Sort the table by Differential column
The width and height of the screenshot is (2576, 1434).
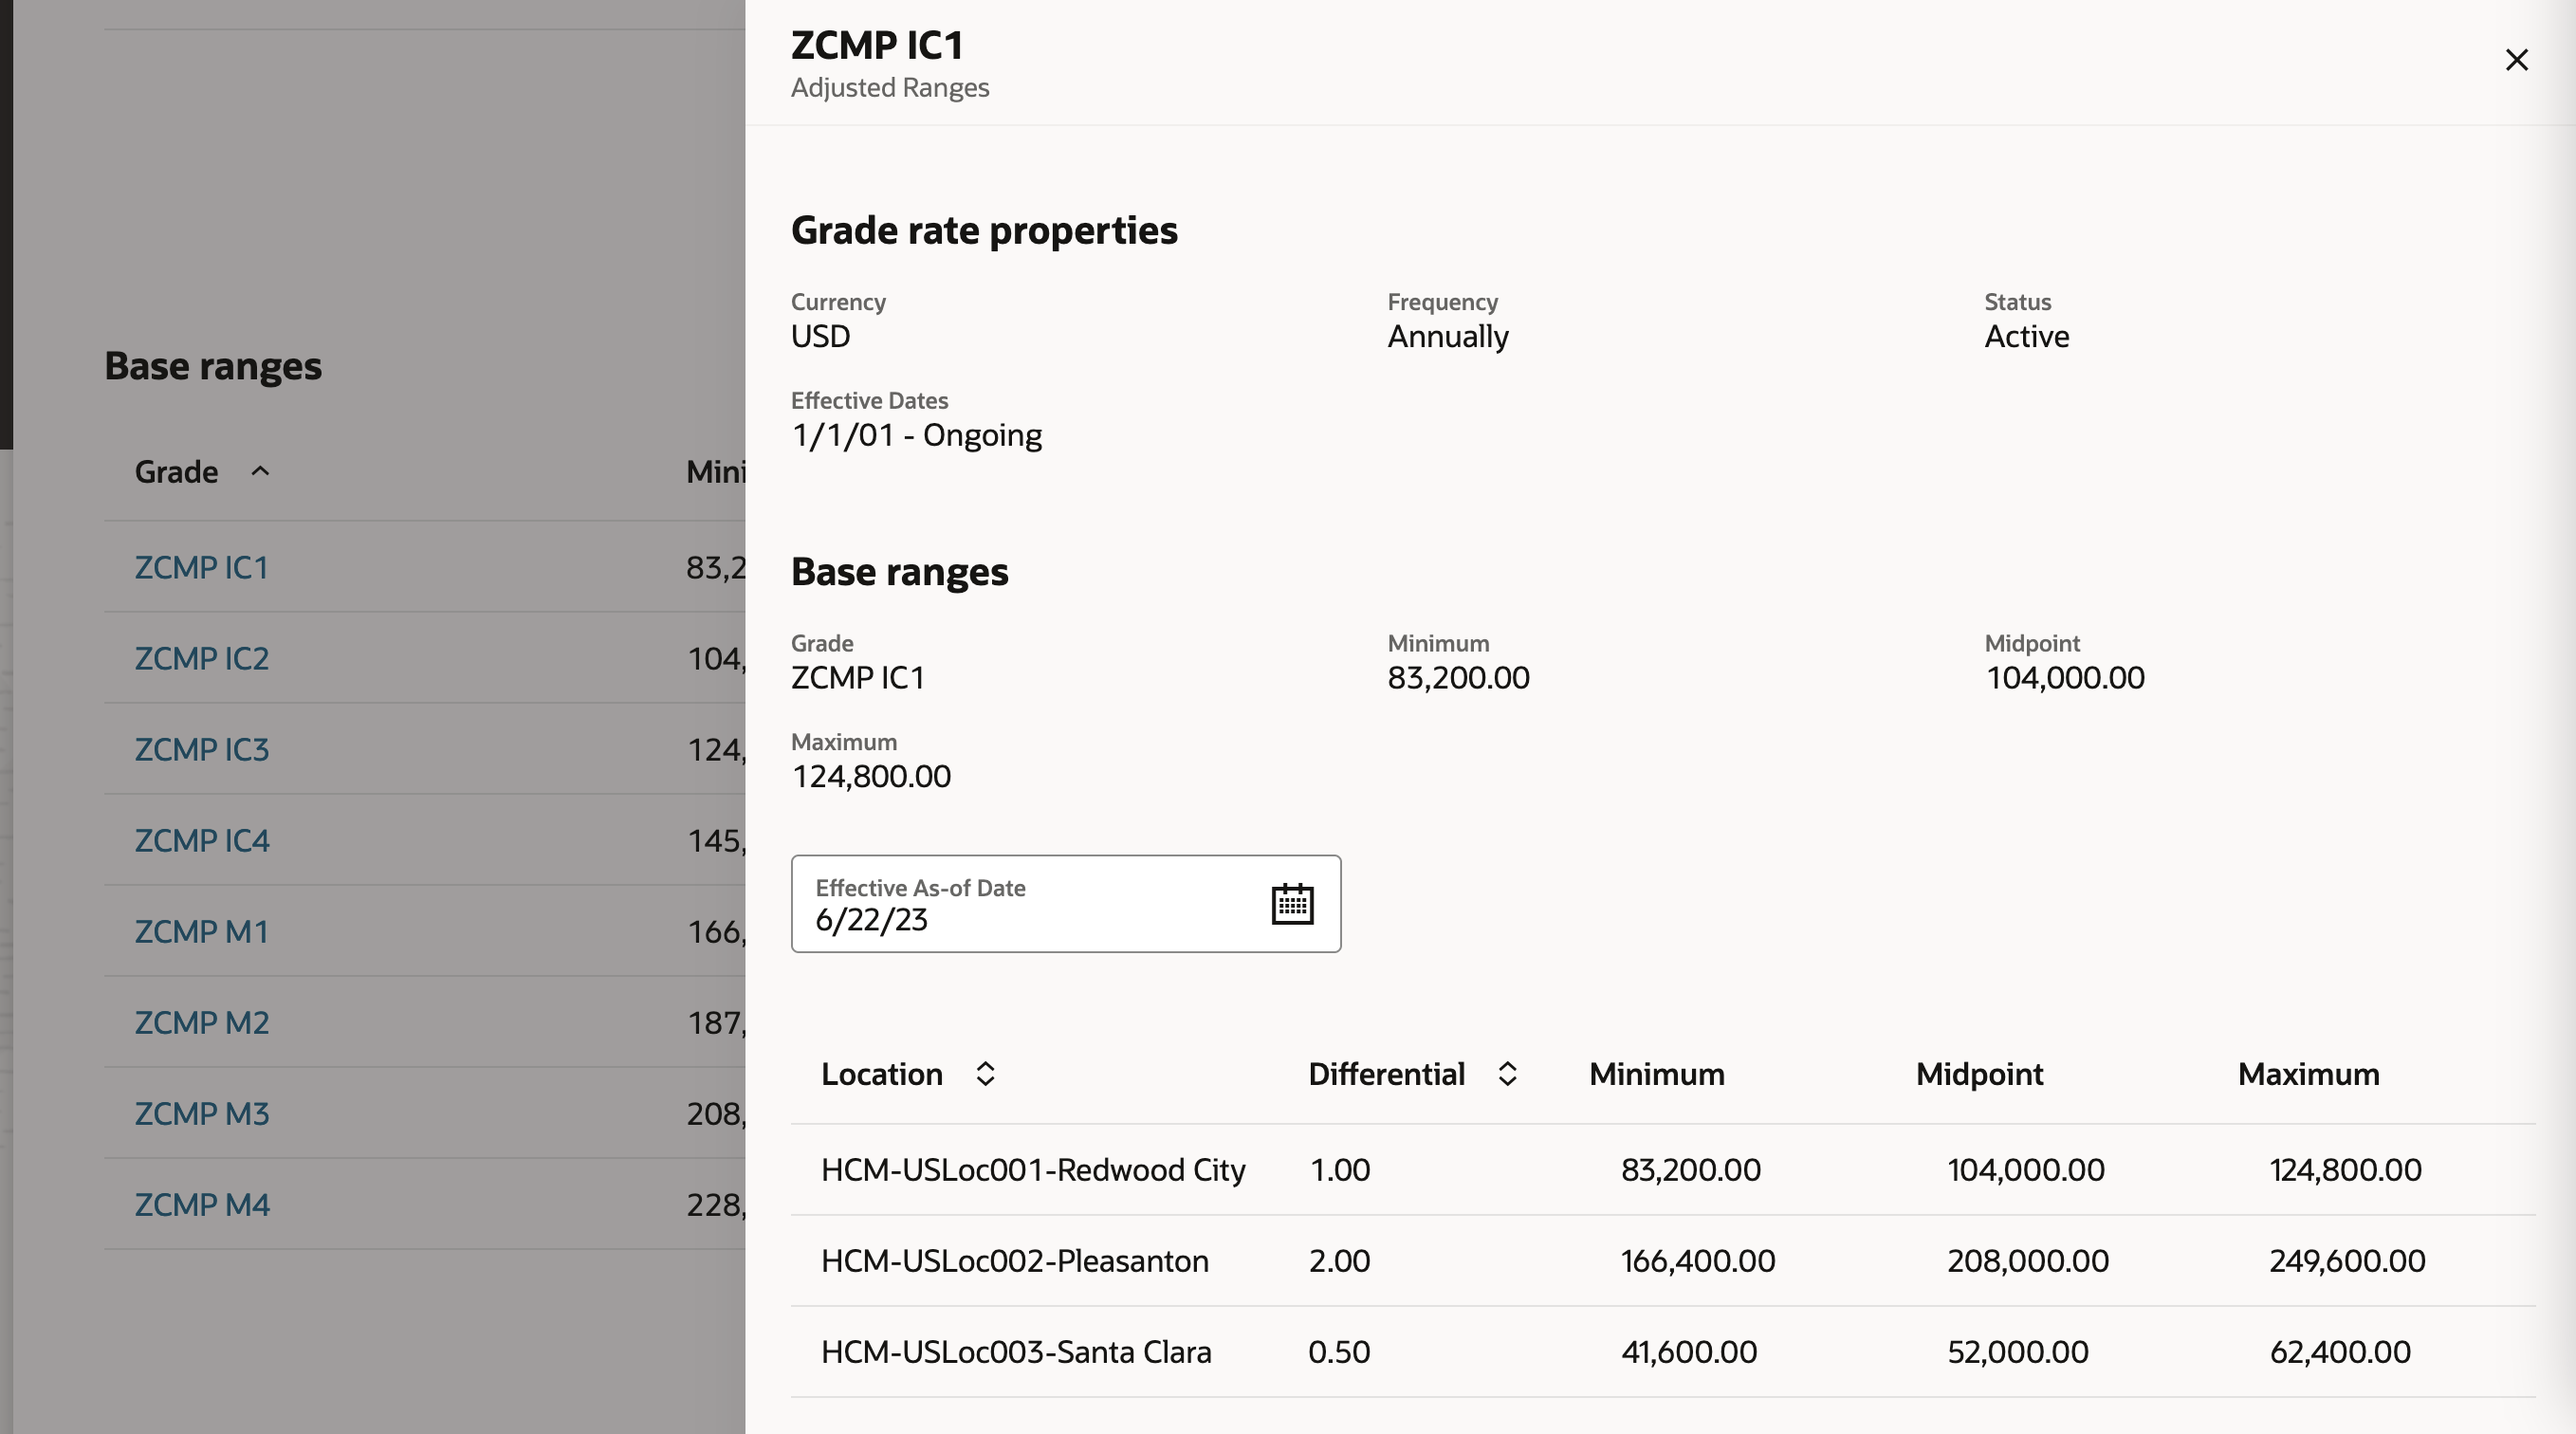(x=1507, y=1074)
